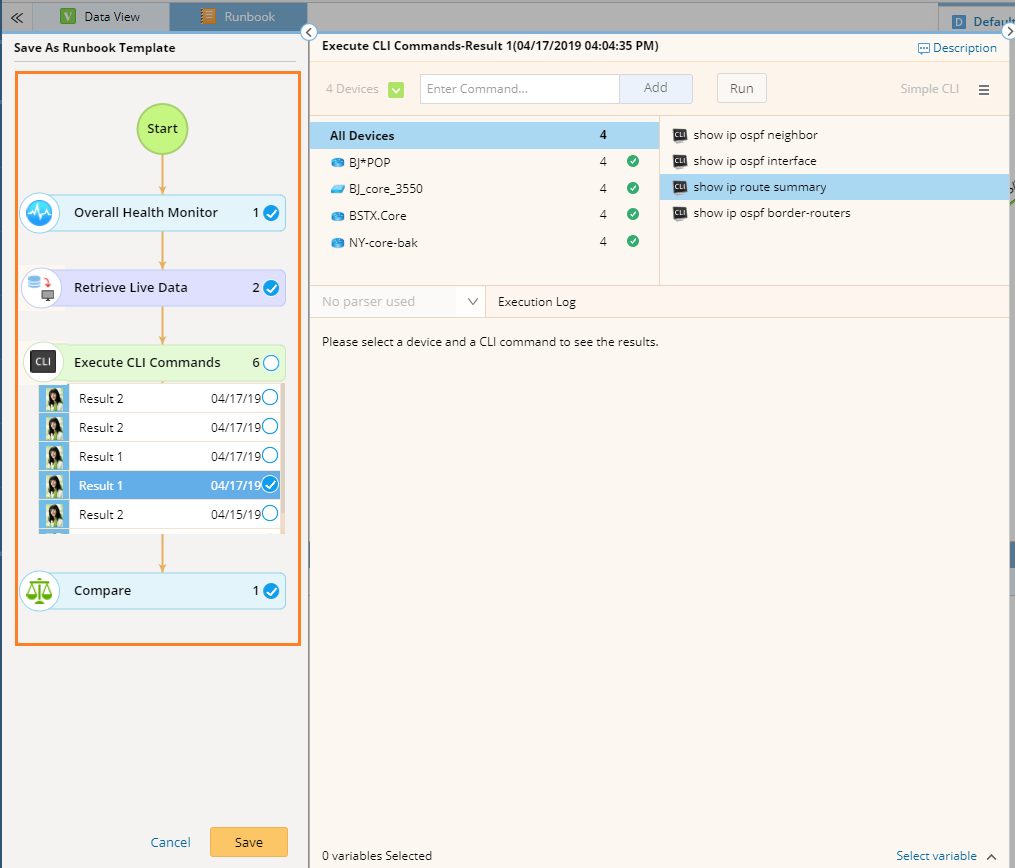The width and height of the screenshot is (1015, 868).
Task: Click the BJ_core_3550 switch icon
Action: pos(337,189)
